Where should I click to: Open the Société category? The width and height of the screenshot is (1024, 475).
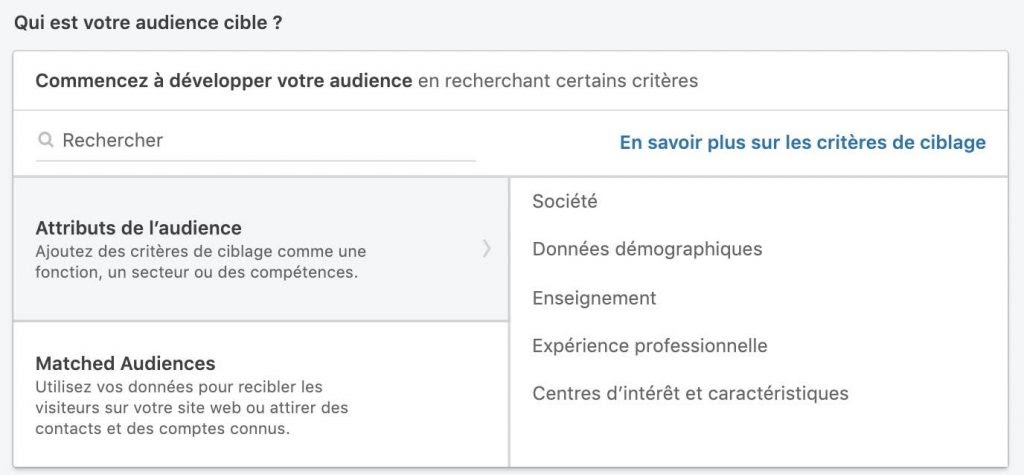564,201
